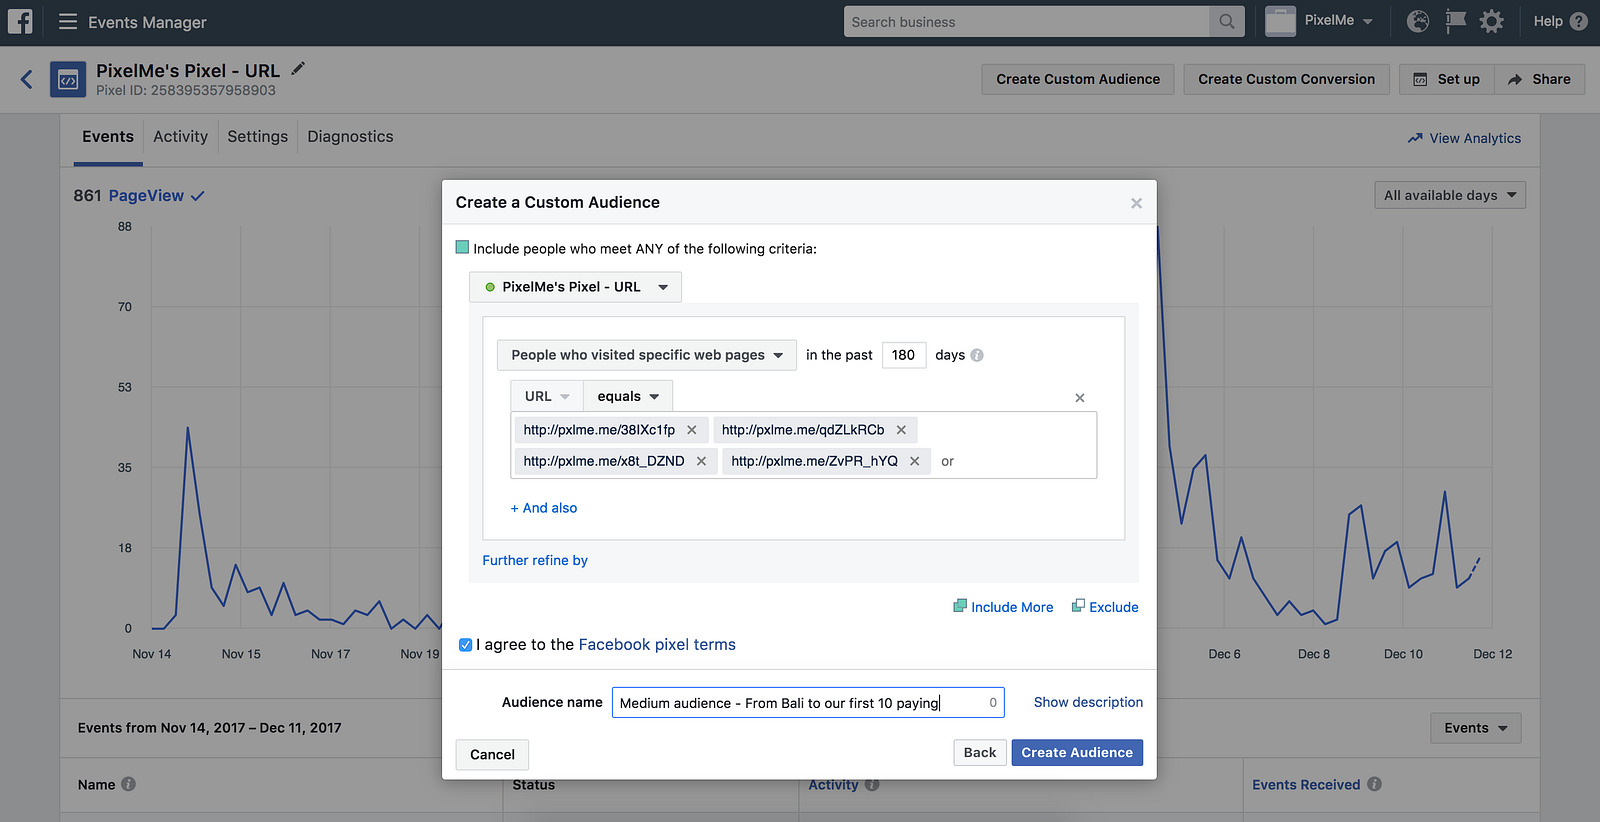Delete the URL equals rule row
The image size is (1600, 822).
point(1080,398)
